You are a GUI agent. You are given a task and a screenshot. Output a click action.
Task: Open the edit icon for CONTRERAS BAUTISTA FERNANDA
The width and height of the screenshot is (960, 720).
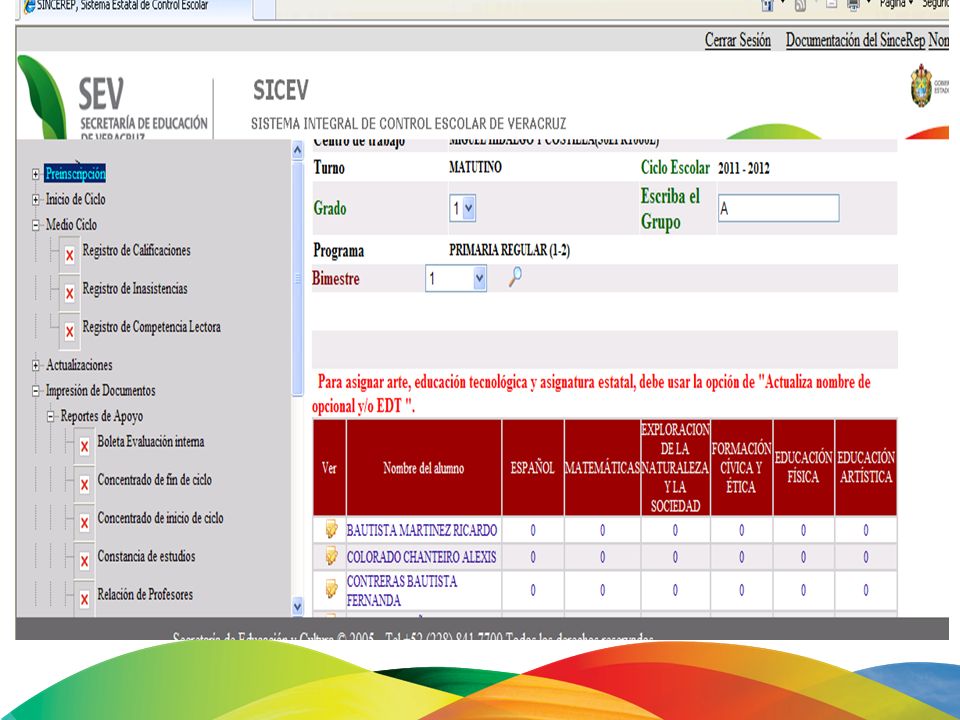click(331, 589)
